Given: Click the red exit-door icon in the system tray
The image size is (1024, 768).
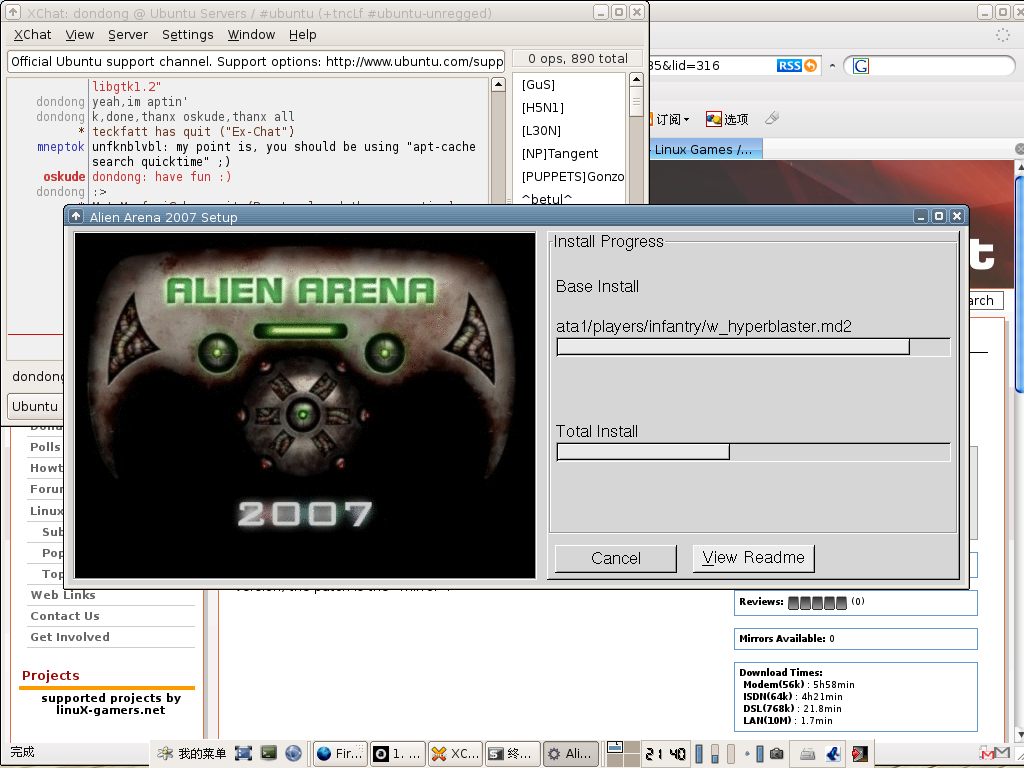Looking at the screenshot, I should [x=859, y=754].
